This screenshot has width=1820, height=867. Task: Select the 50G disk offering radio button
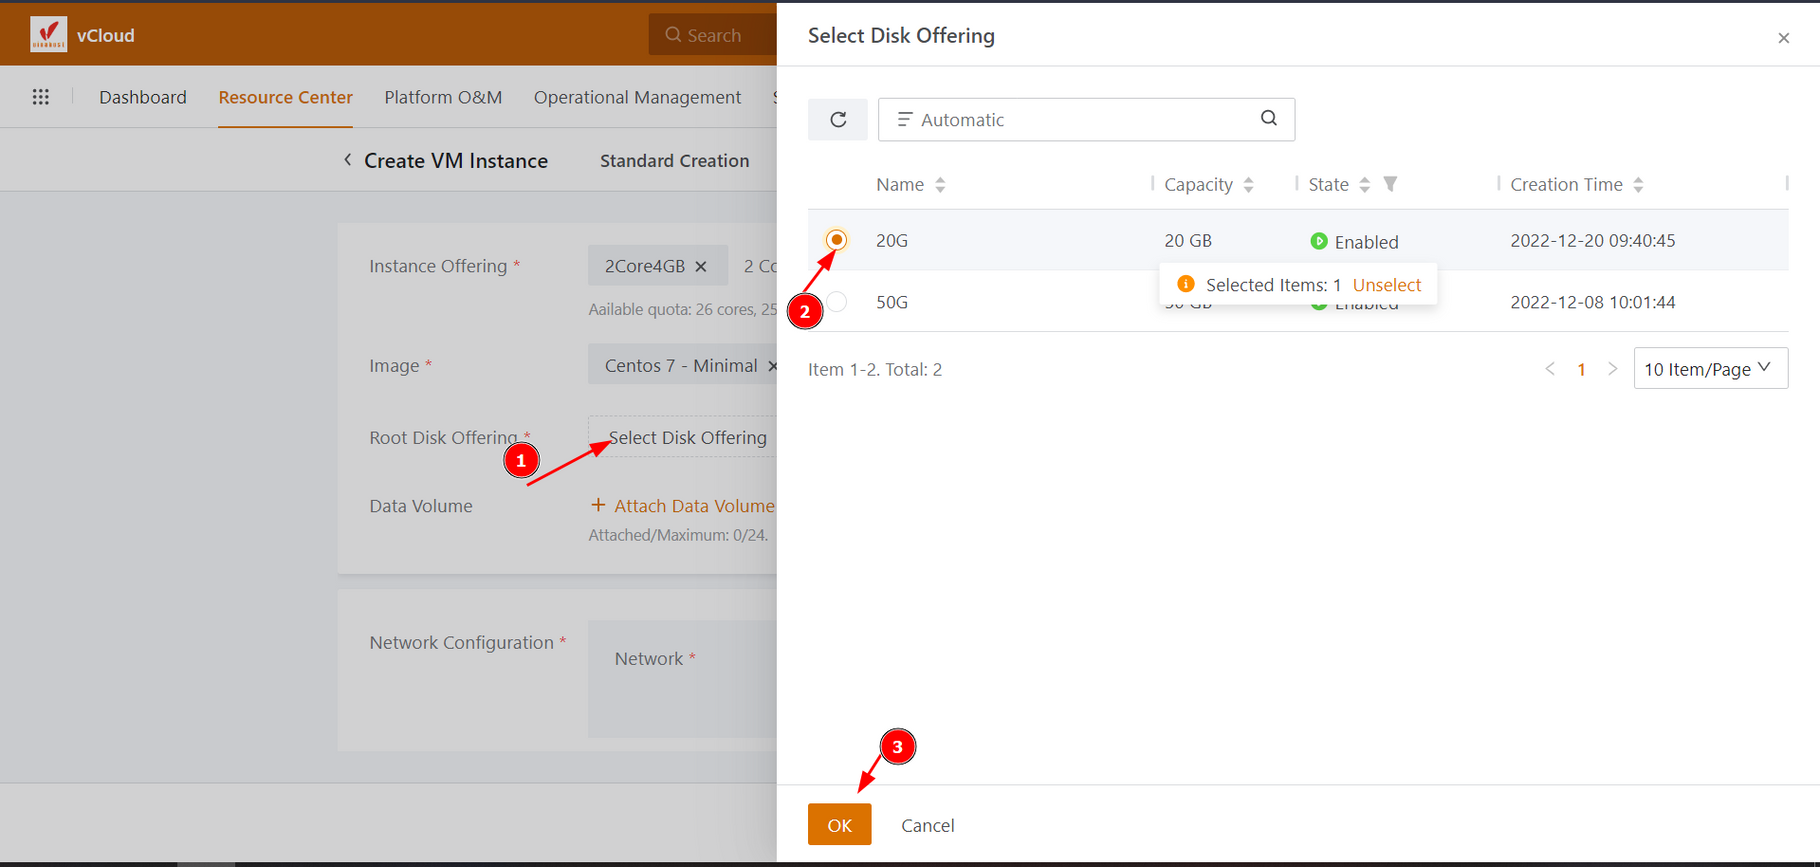(x=837, y=302)
